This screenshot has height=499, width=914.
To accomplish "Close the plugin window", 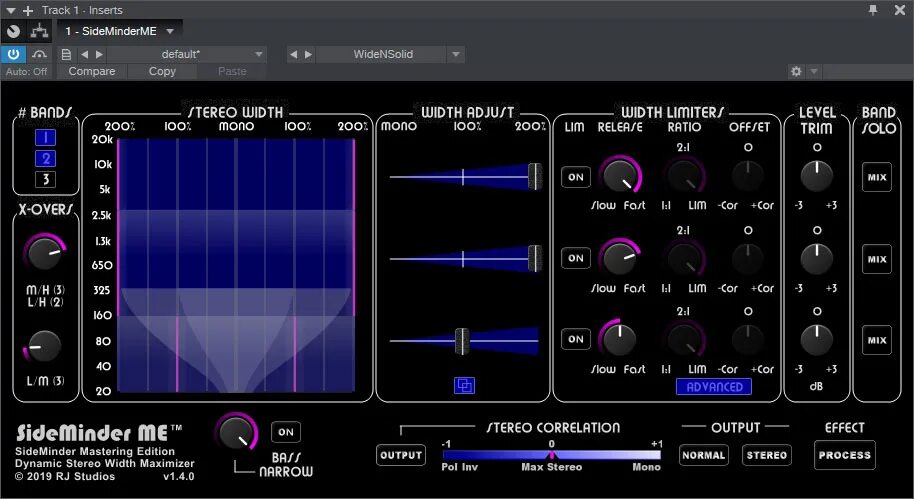I will click(899, 10).
